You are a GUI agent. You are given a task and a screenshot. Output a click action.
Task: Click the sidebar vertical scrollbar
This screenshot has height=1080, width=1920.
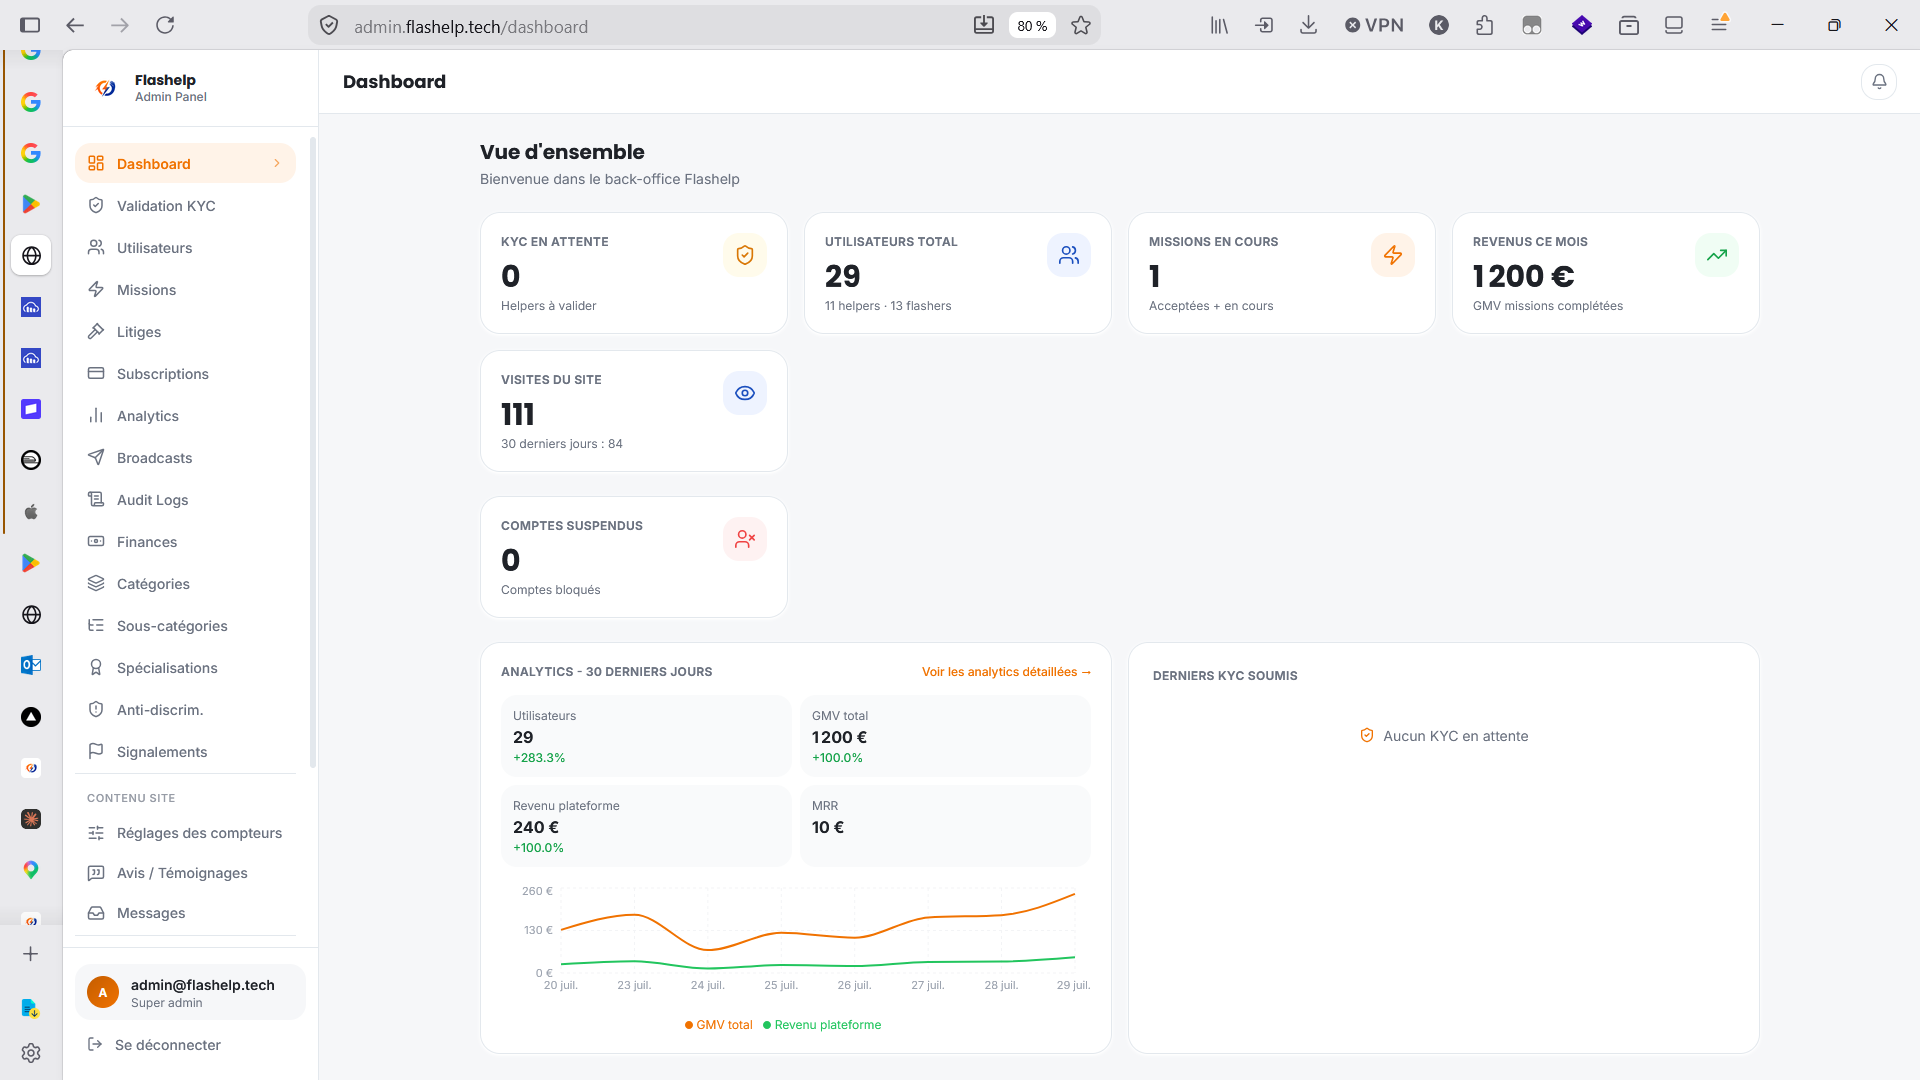click(x=313, y=452)
